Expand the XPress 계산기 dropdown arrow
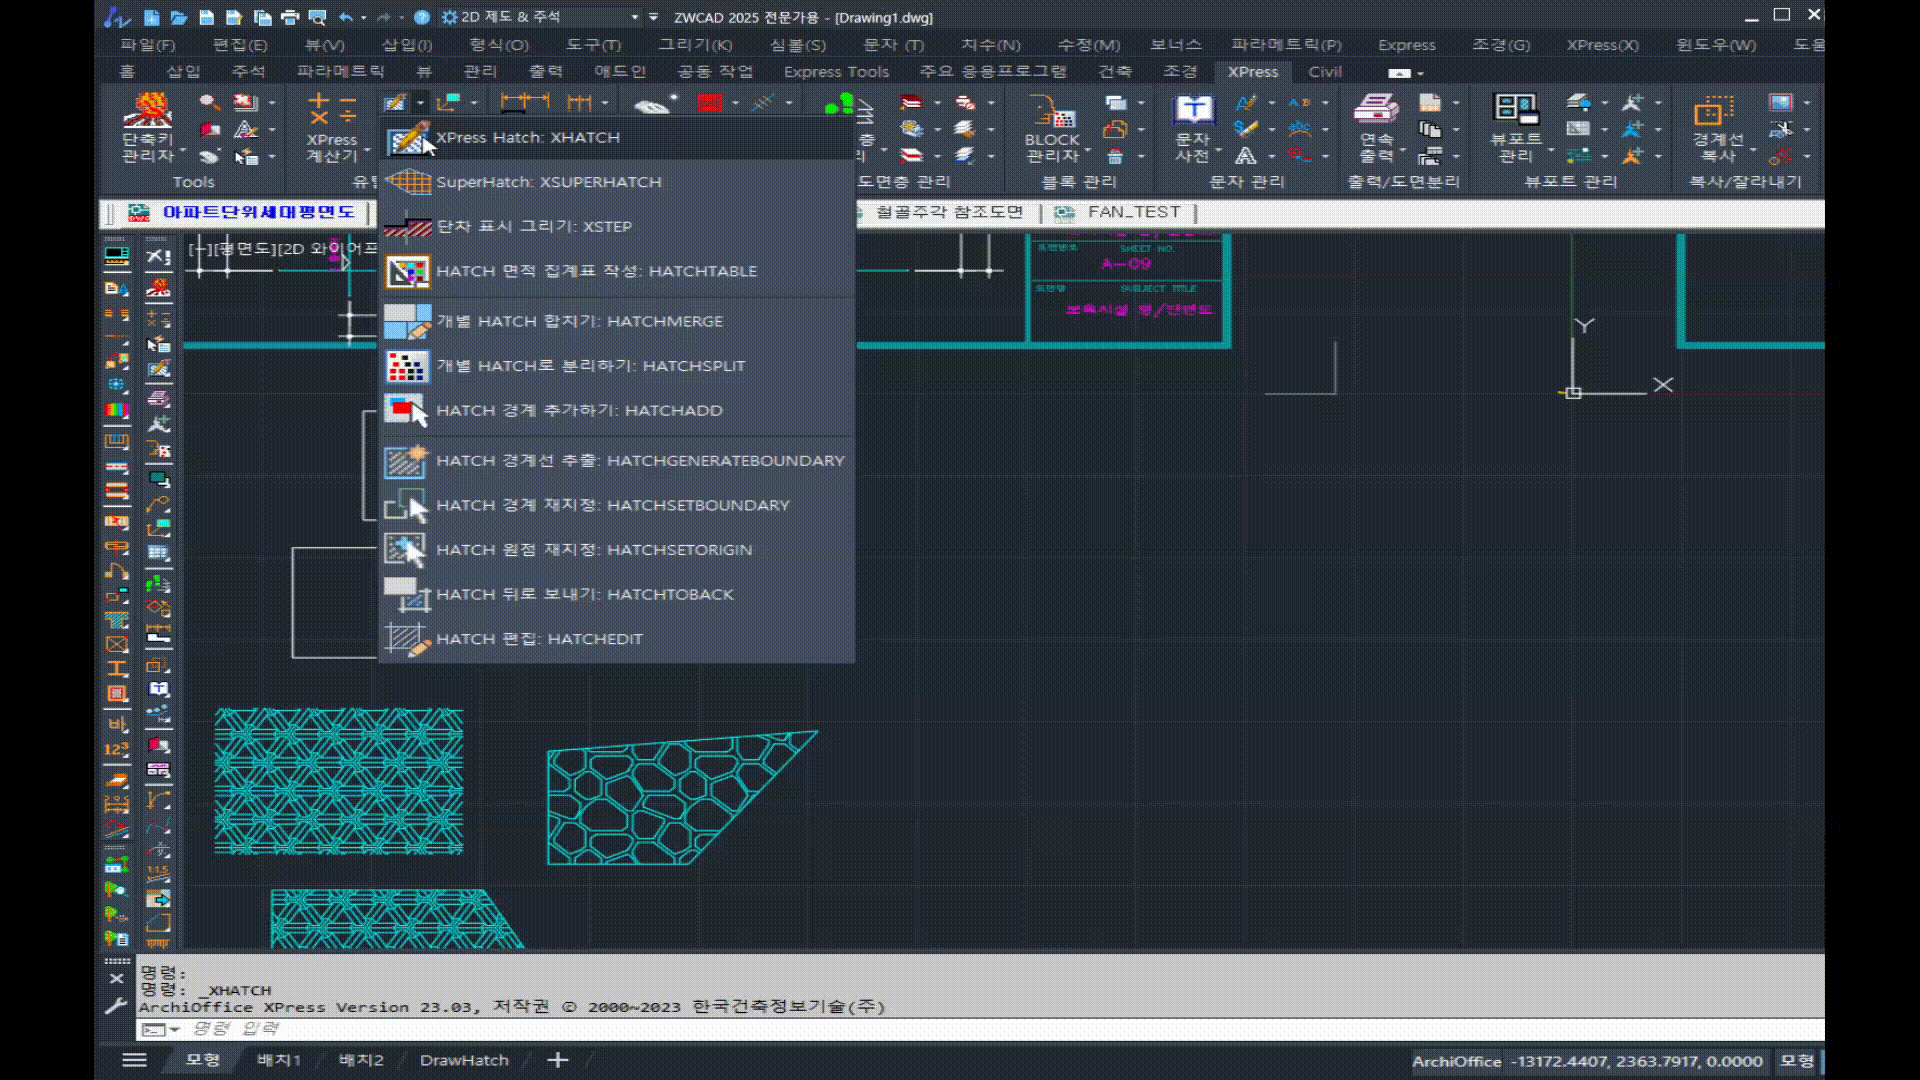1920x1080 pixels. click(368, 150)
